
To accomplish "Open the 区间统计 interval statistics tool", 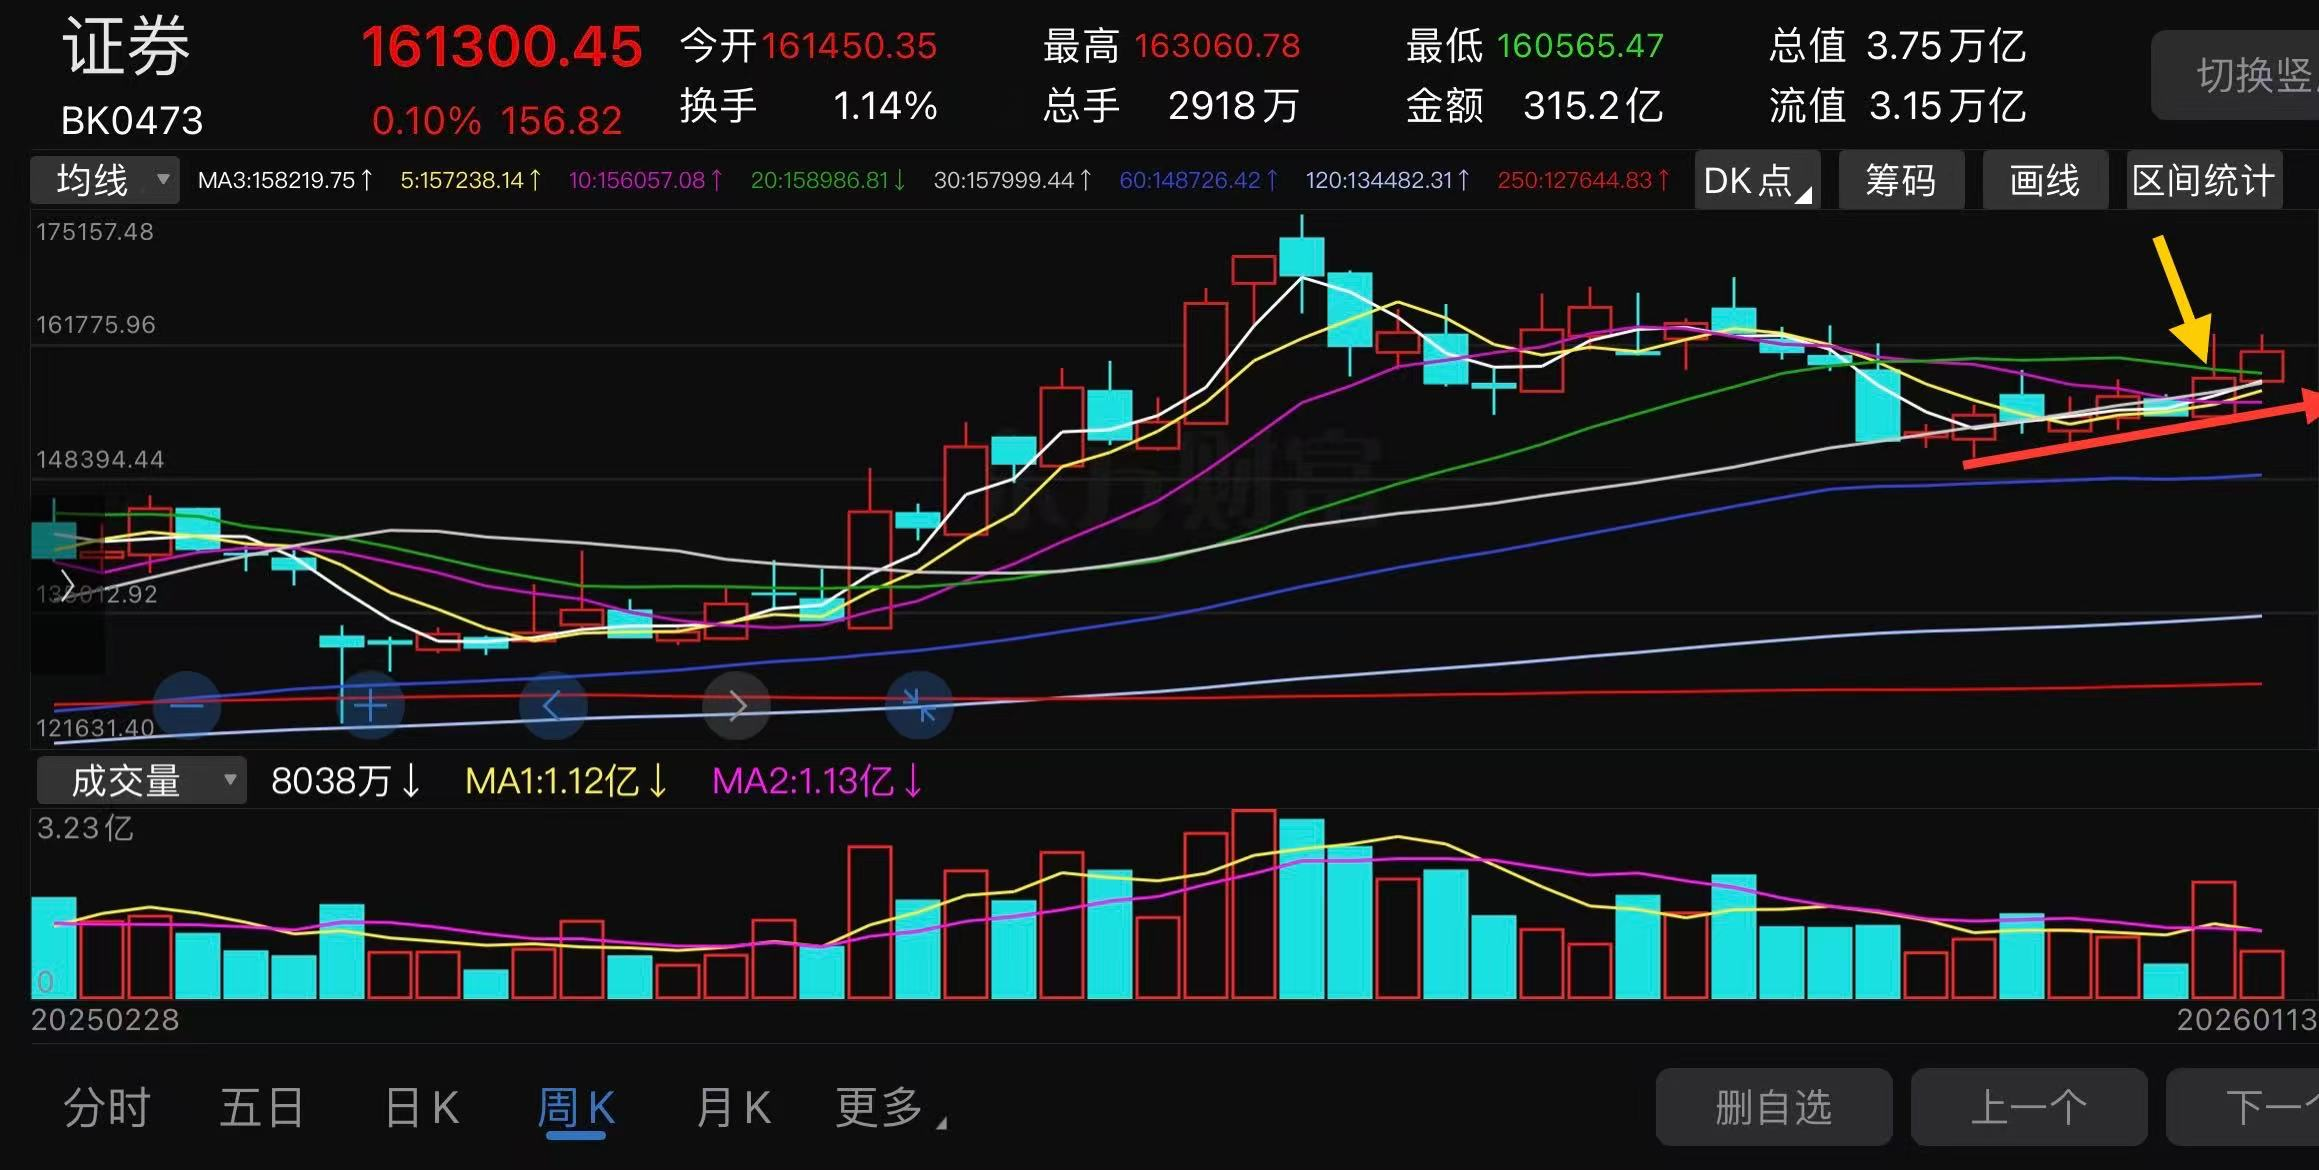I will pos(2203,180).
